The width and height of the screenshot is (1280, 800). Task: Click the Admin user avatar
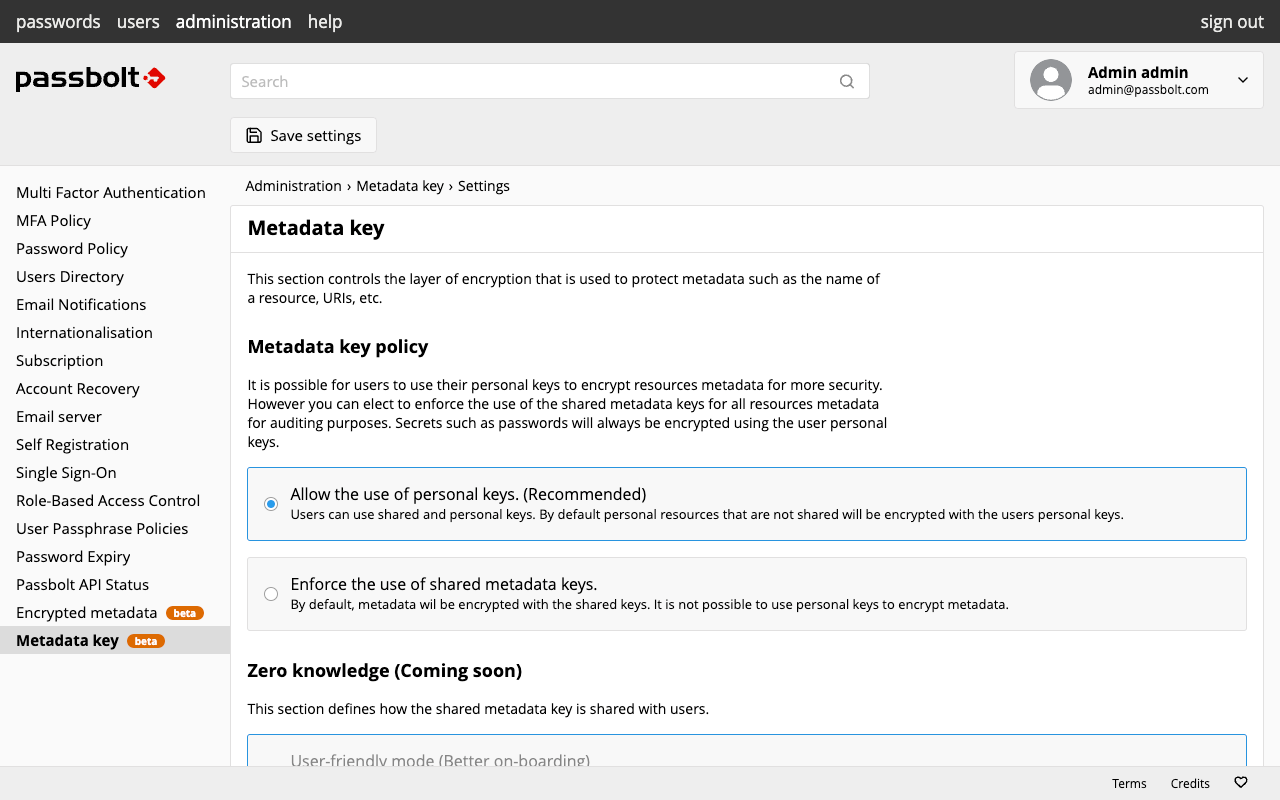(1051, 80)
